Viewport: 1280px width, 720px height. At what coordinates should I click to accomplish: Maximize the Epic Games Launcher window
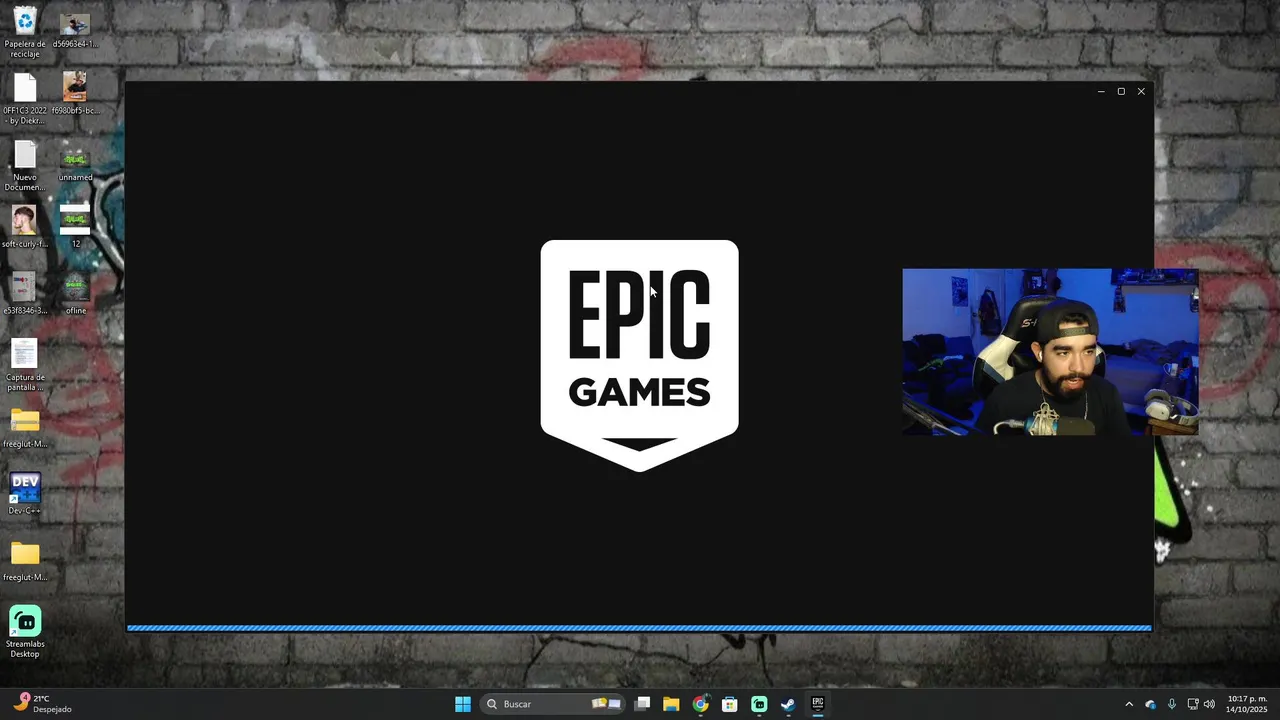tap(1121, 91)
